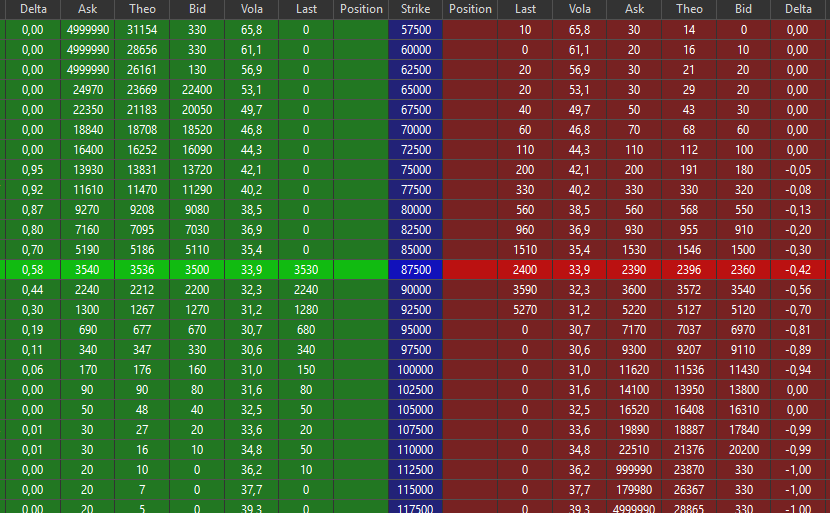
Task: Click the call position cell for strike 87500
Action: pyautogui.click(x=361, y=270)
